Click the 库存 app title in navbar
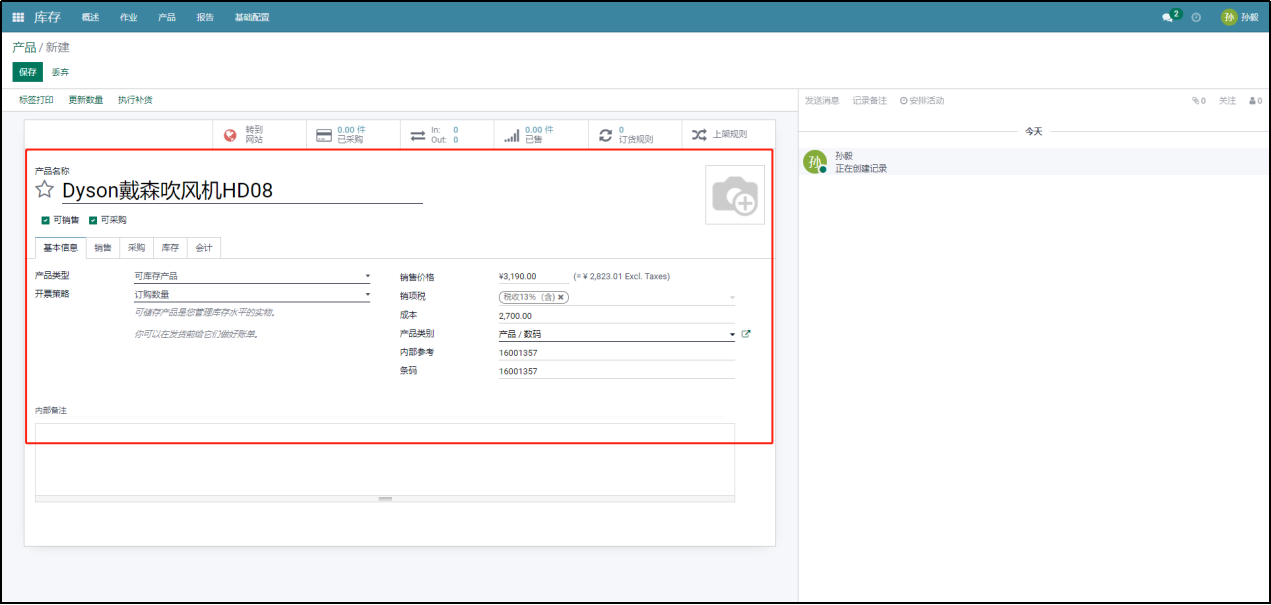This screenshot has height=605, width=1271. pyautogui.click(x=47, y=17)
